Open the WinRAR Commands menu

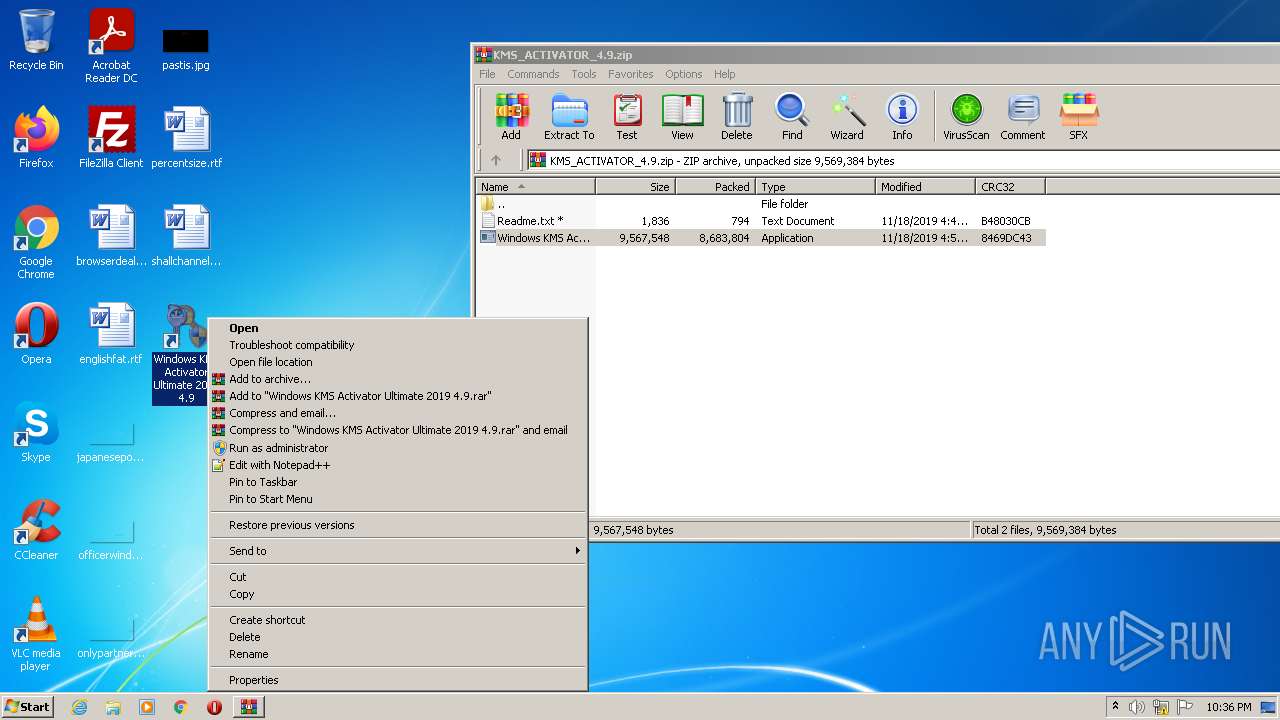pyautogui.click(x=533, y=74)
